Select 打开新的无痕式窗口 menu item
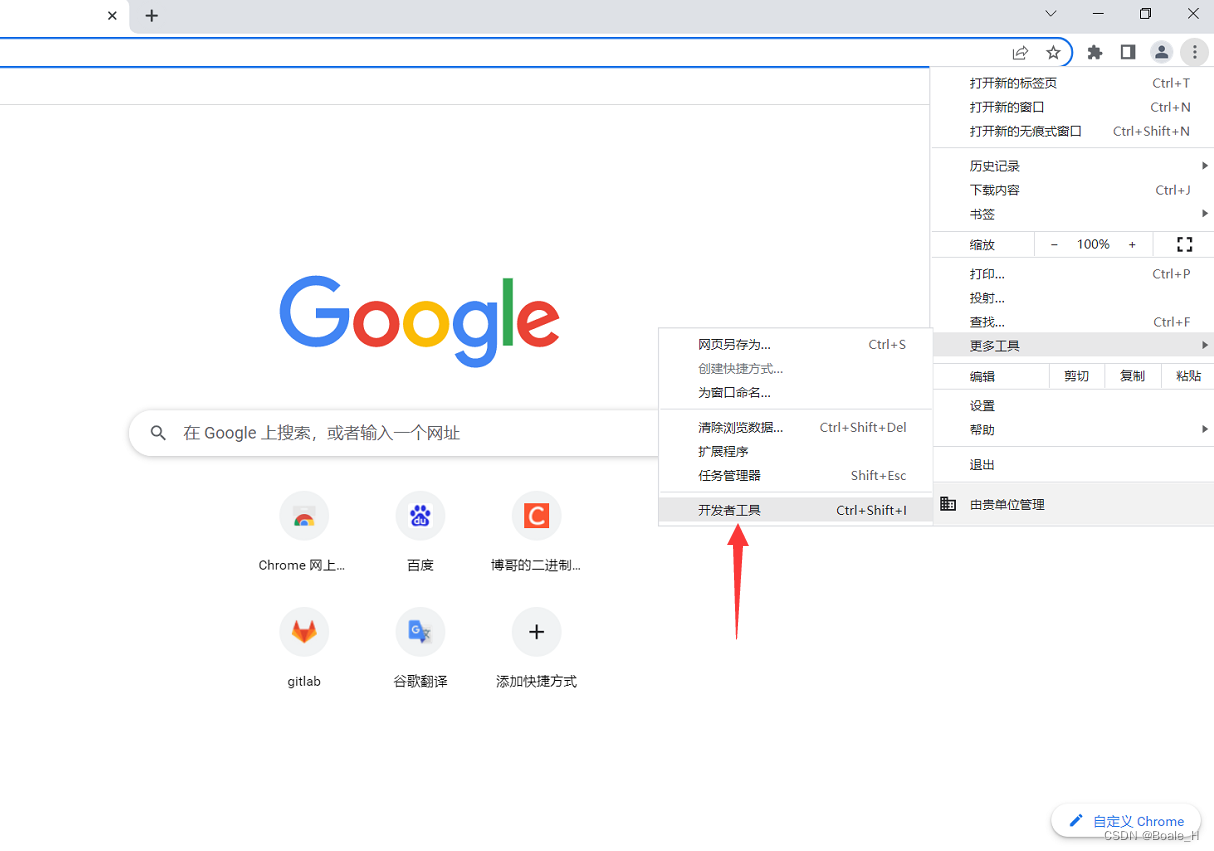 click(1072, 131)
